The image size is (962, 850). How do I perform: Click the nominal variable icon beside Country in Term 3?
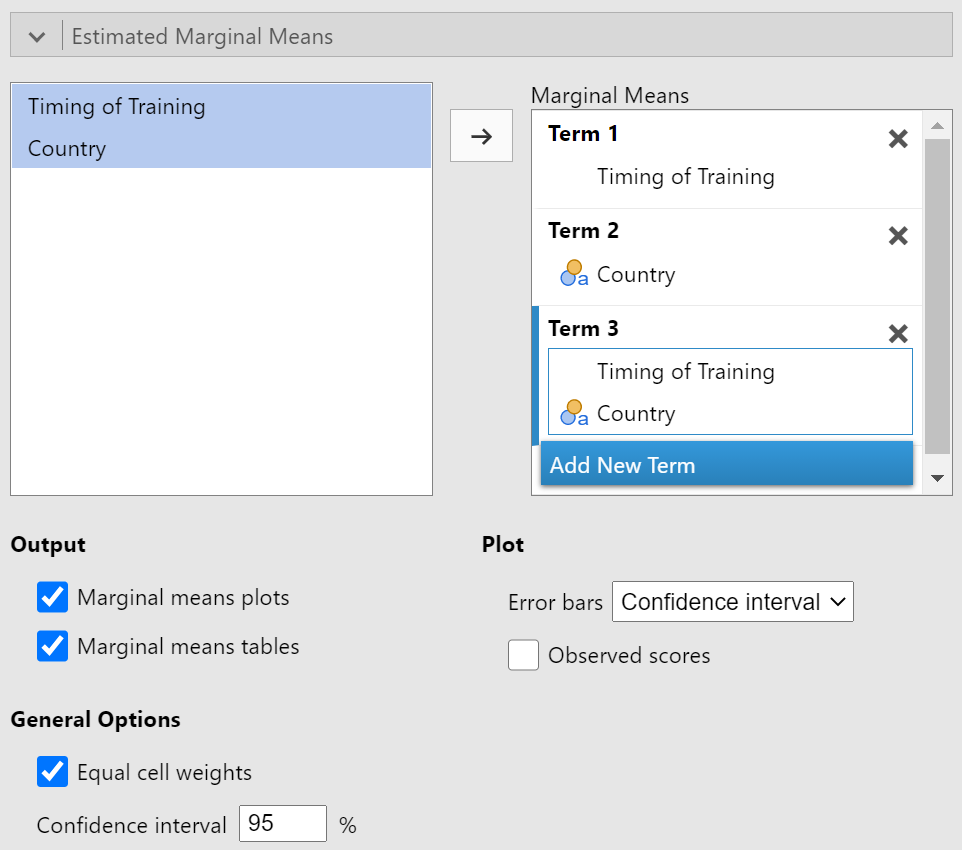(x=574, y=413)
